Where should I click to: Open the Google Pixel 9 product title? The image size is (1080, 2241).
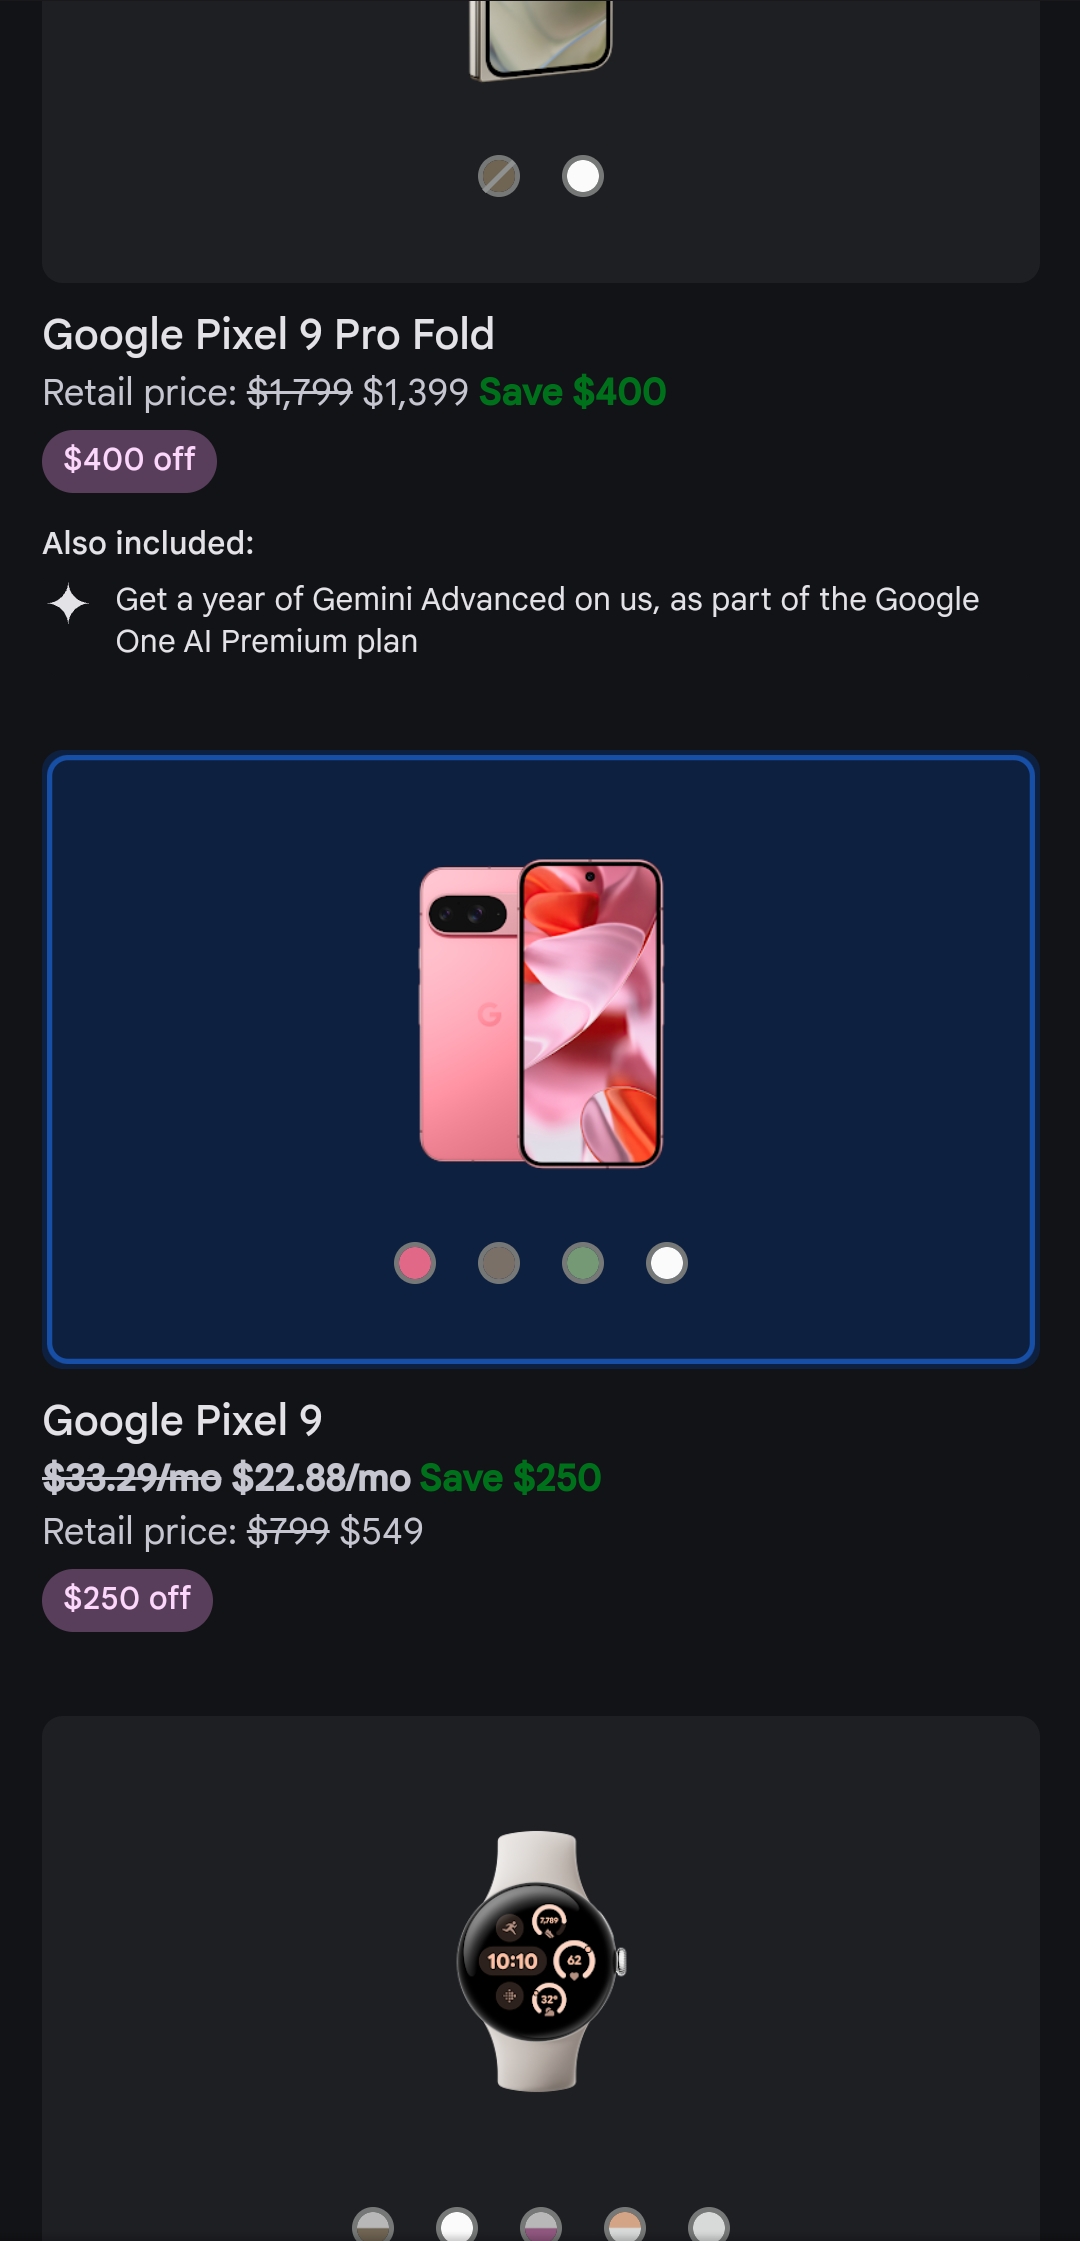coord(182,1421)
